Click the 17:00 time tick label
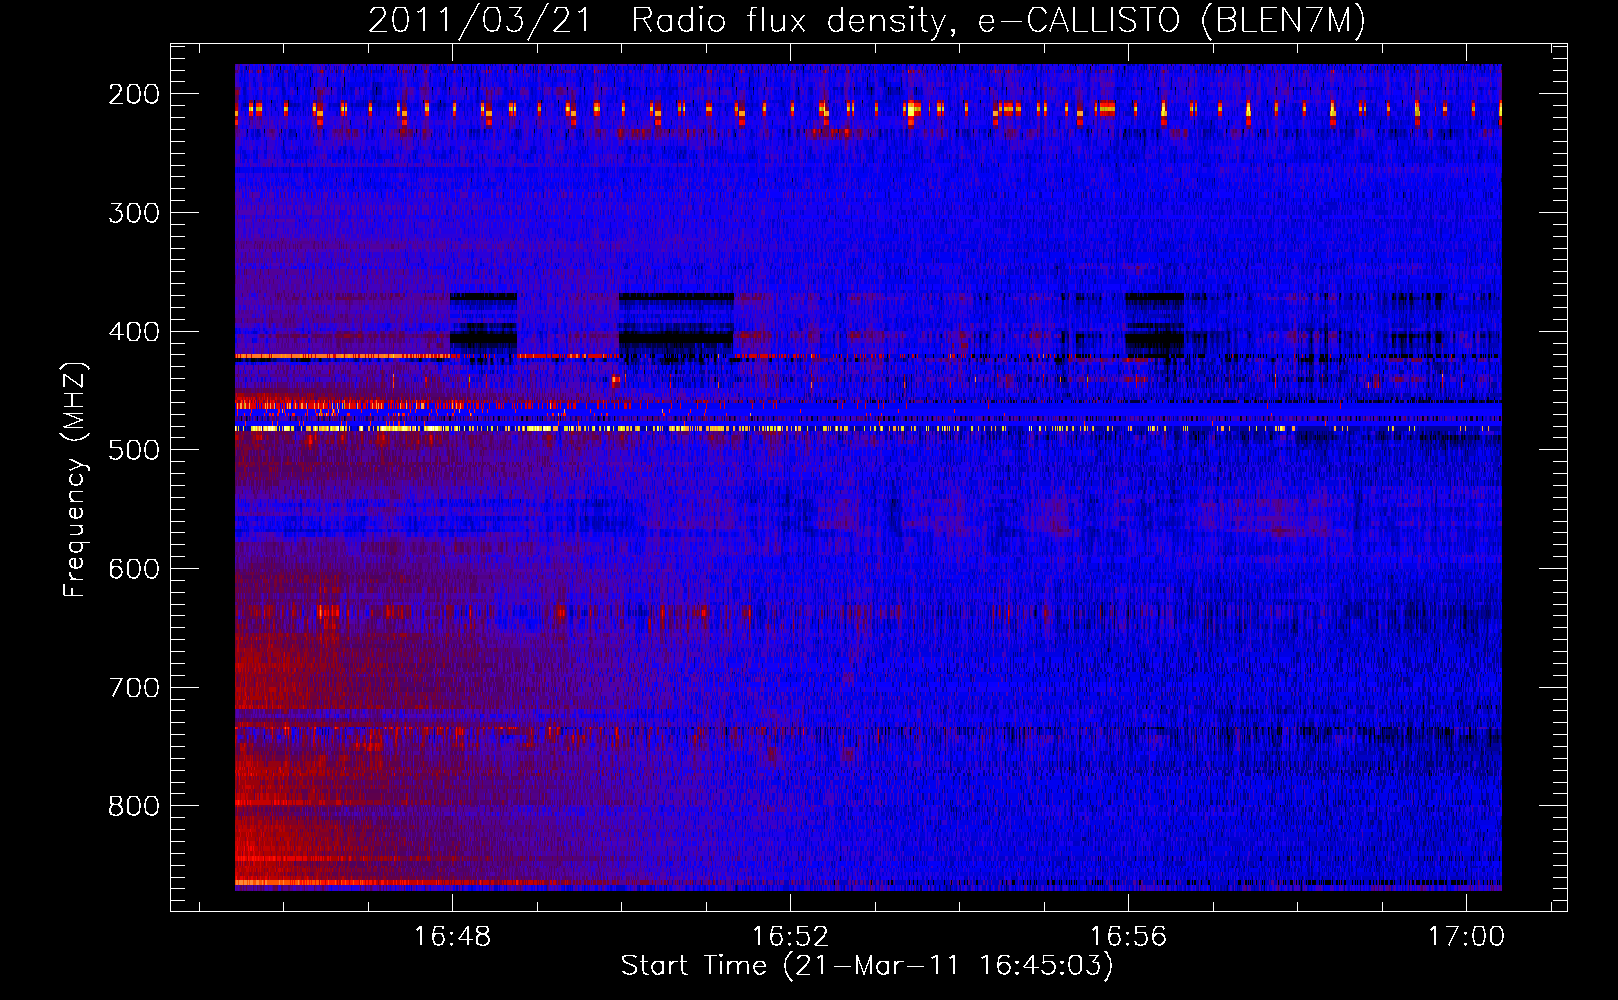The image size is (1618, 1000). (1466, 936)
